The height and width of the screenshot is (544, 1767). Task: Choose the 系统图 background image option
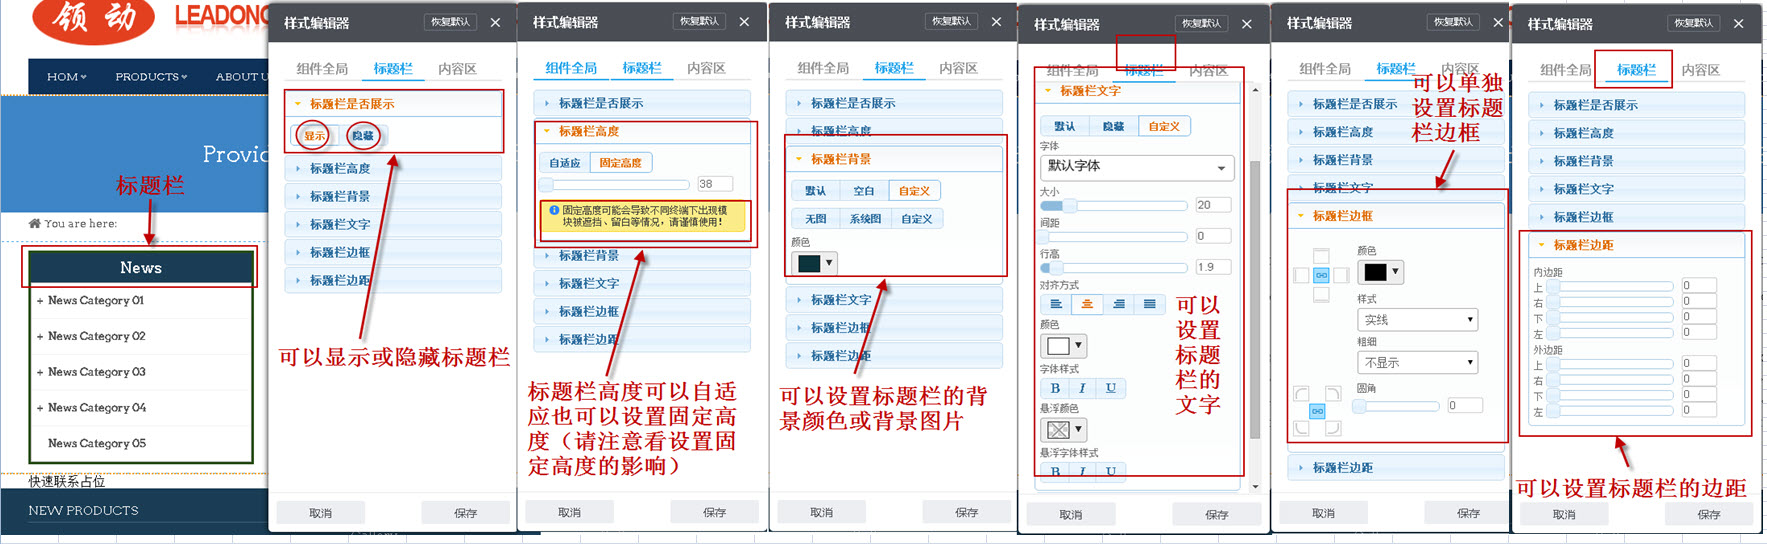(865, 218)
